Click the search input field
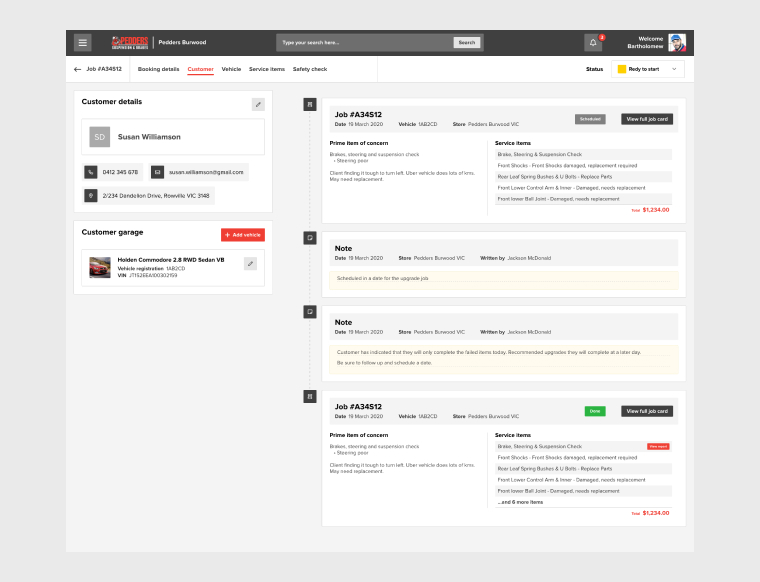Screen dimensions: 760x582 [x=365, y=43]
